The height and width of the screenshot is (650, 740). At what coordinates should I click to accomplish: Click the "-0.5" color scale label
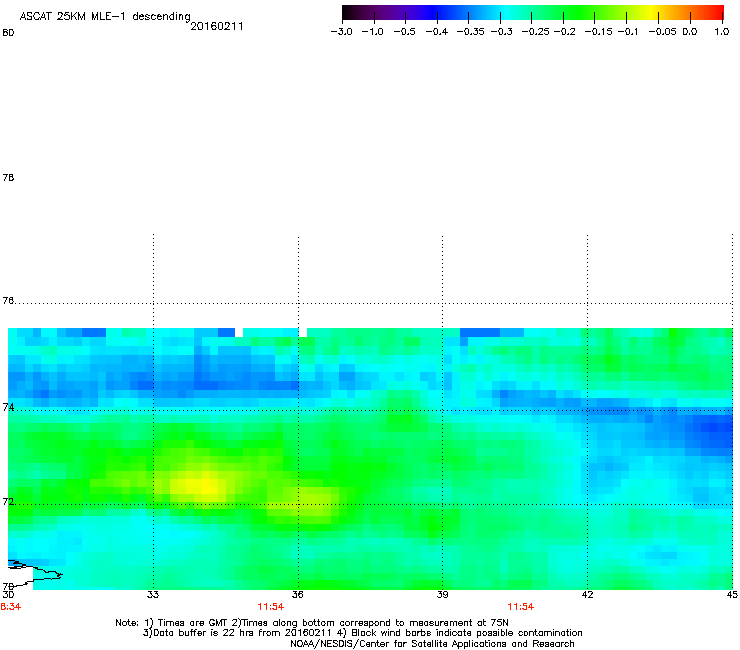click(x=404, y=32)
